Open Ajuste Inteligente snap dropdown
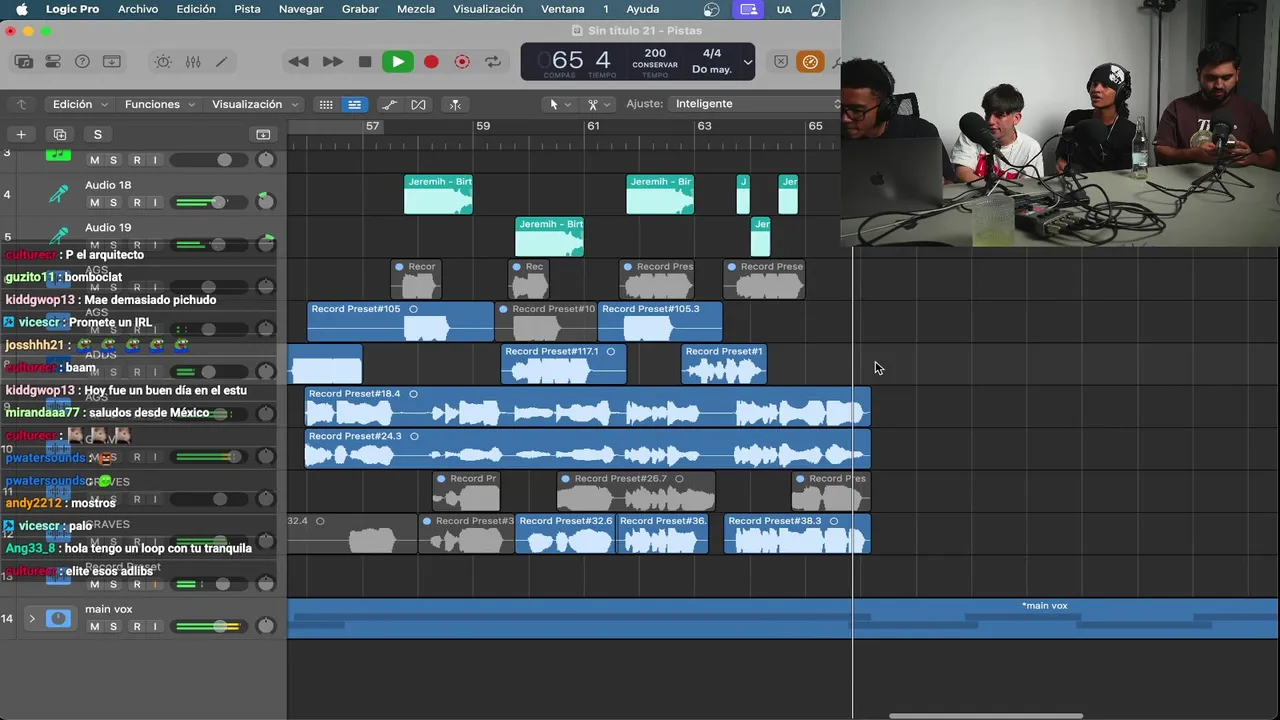 (756, 104)
